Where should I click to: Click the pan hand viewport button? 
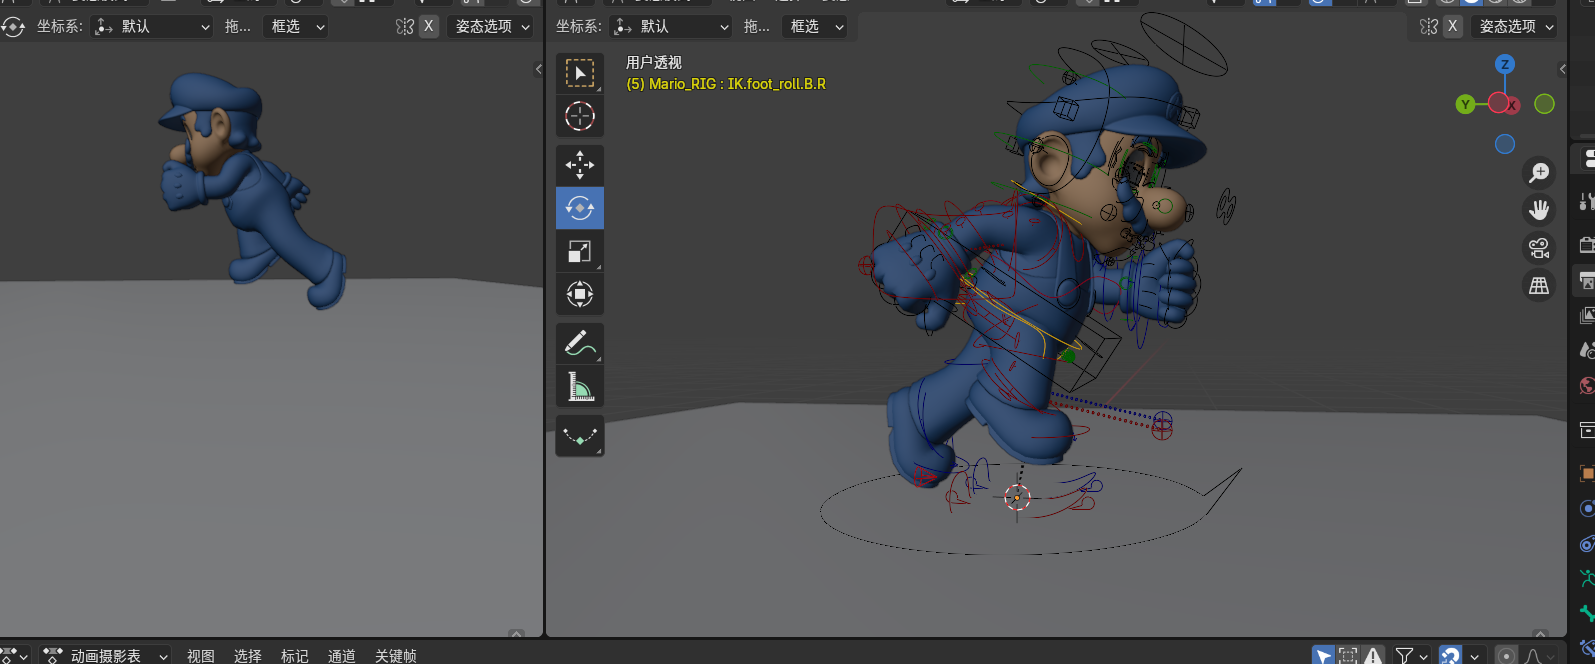tap(1539, 210)
